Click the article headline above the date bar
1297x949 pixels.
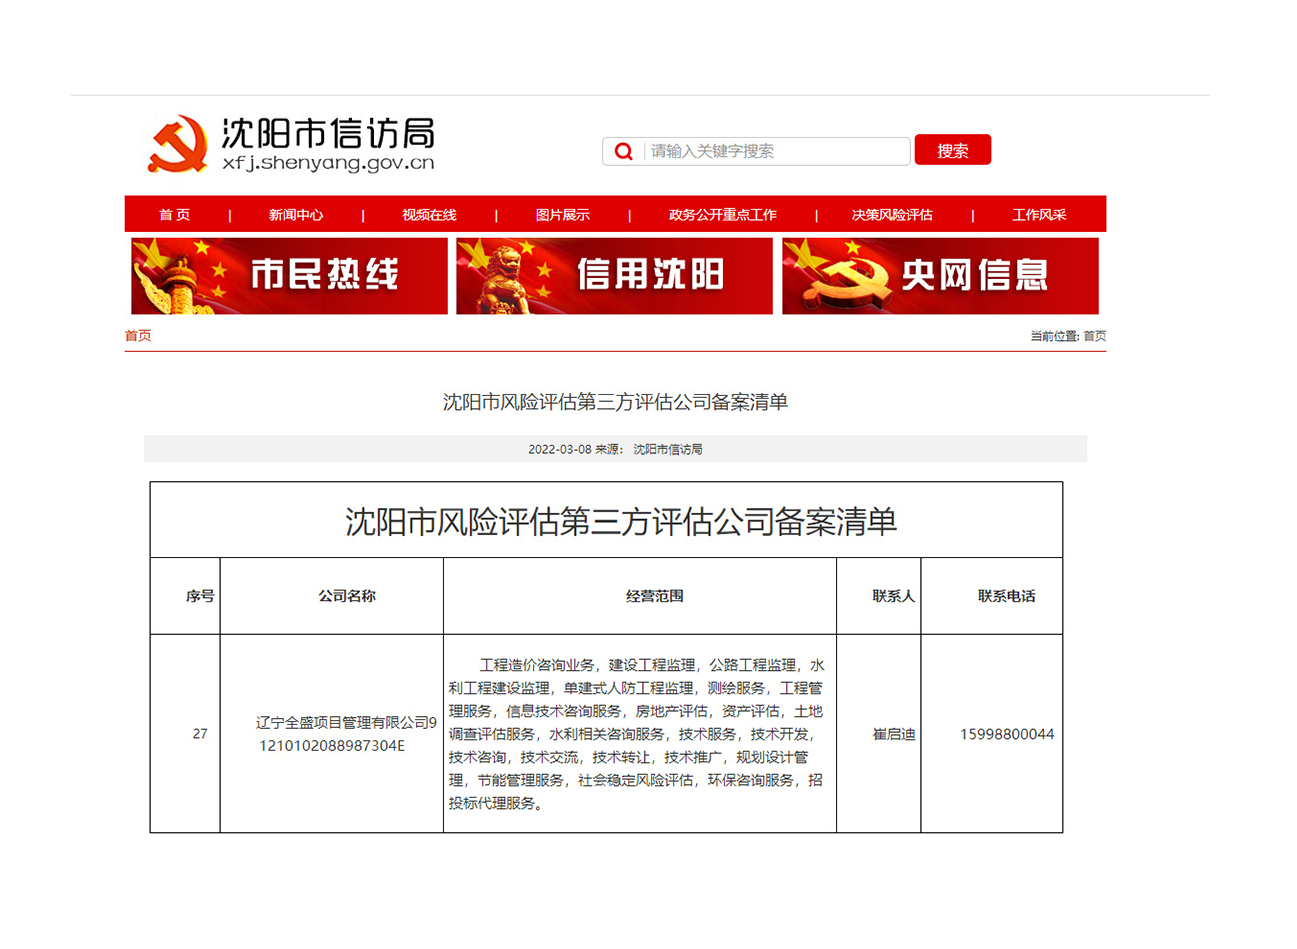coord(615,402)
